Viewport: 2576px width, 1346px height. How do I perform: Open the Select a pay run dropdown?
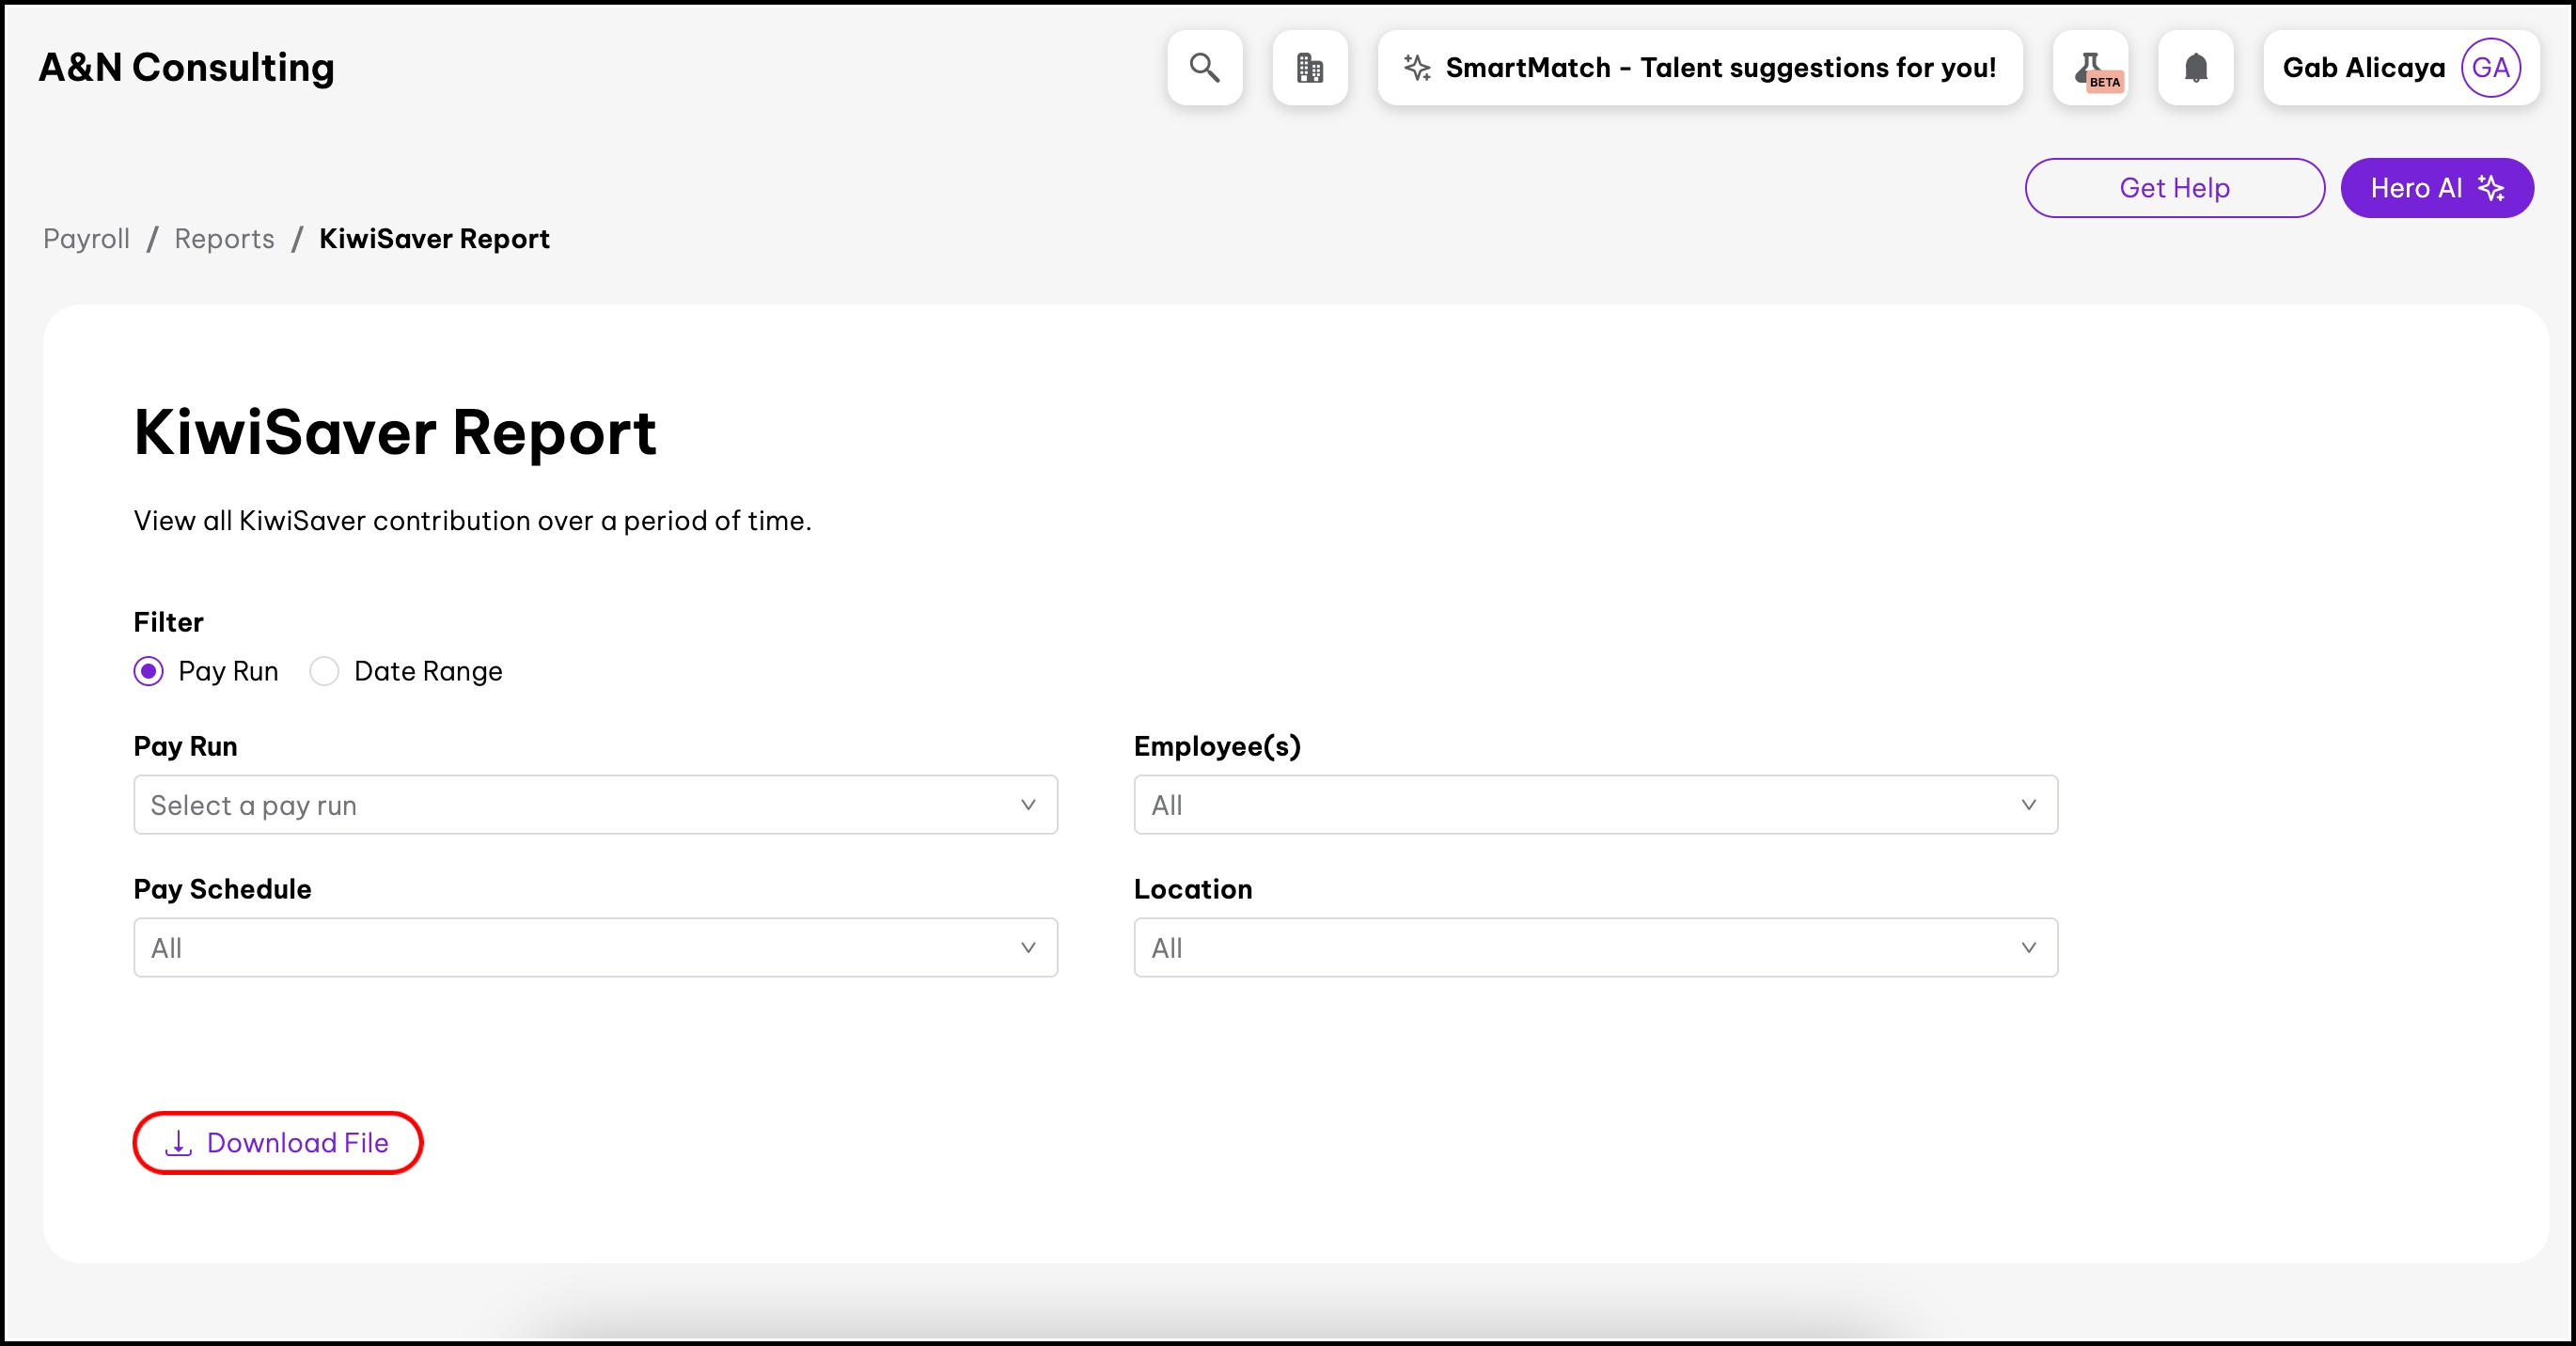596,804
